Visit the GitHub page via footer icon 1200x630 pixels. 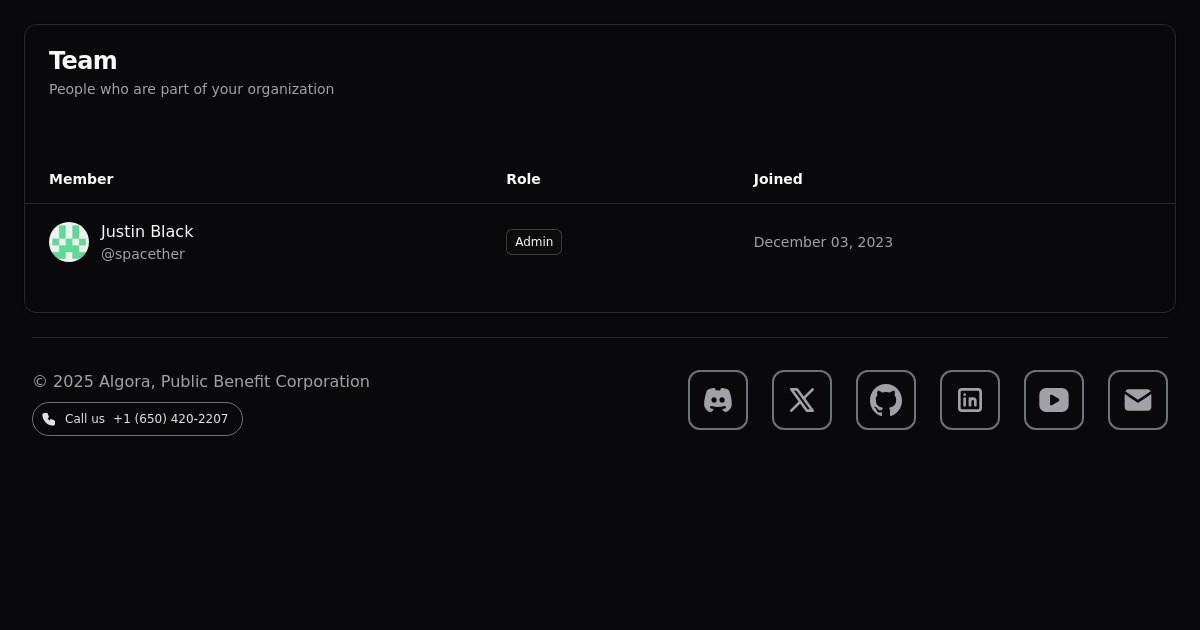pos(886,400)
